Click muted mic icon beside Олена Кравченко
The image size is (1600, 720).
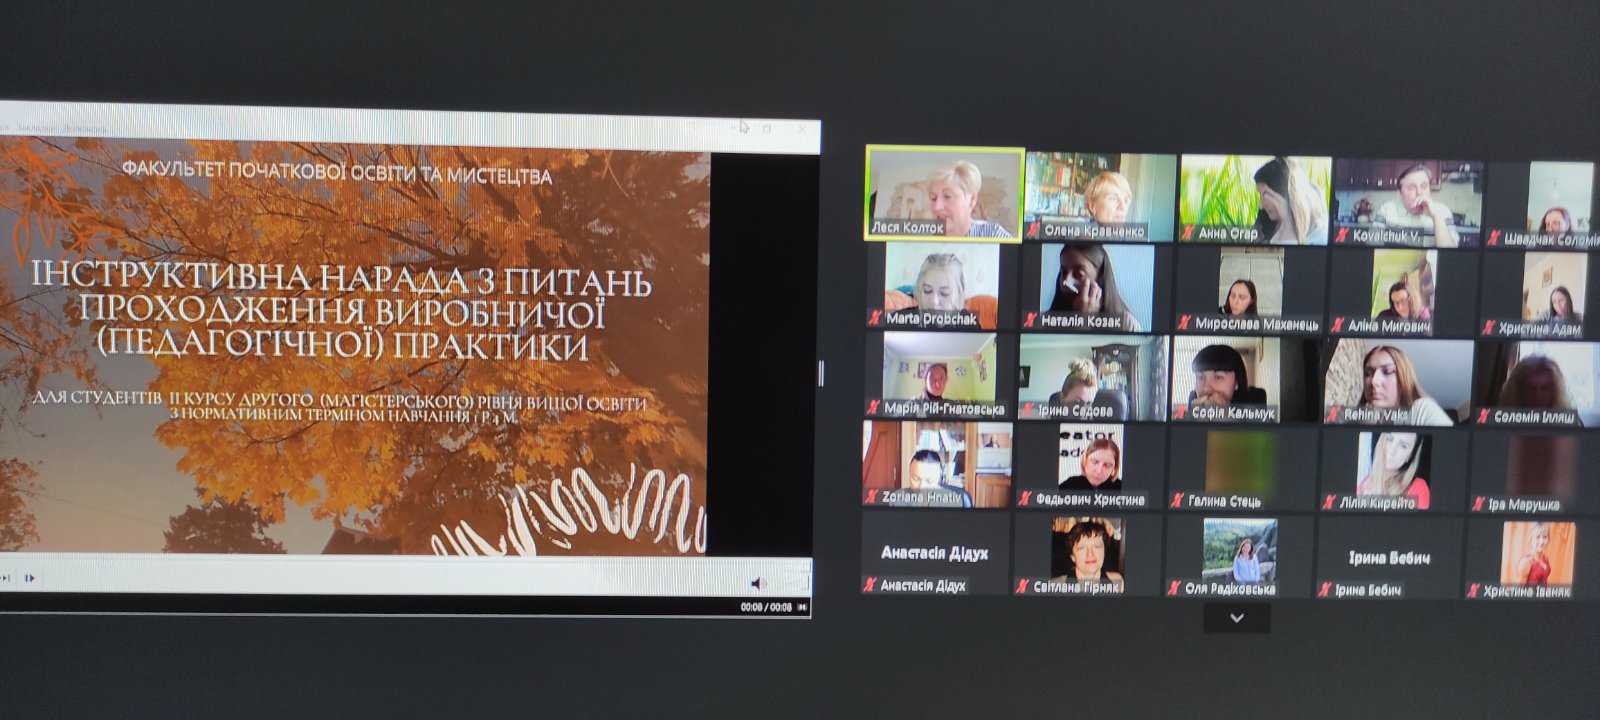pyautogui.click(x=1035, y=232)
